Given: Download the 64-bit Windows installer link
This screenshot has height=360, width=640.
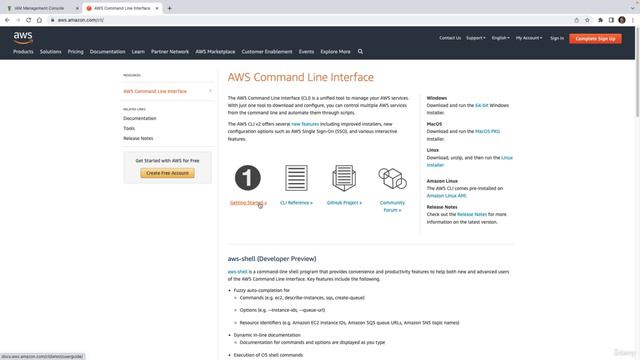Looking at the screenshot, I should coord(482,105).
